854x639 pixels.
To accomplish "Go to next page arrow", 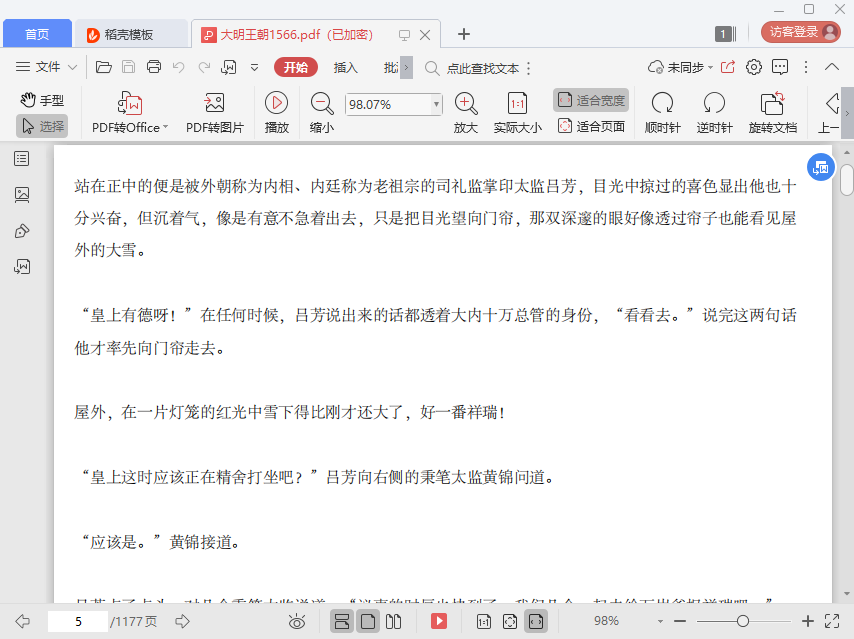I will click(x=182, y=621).
